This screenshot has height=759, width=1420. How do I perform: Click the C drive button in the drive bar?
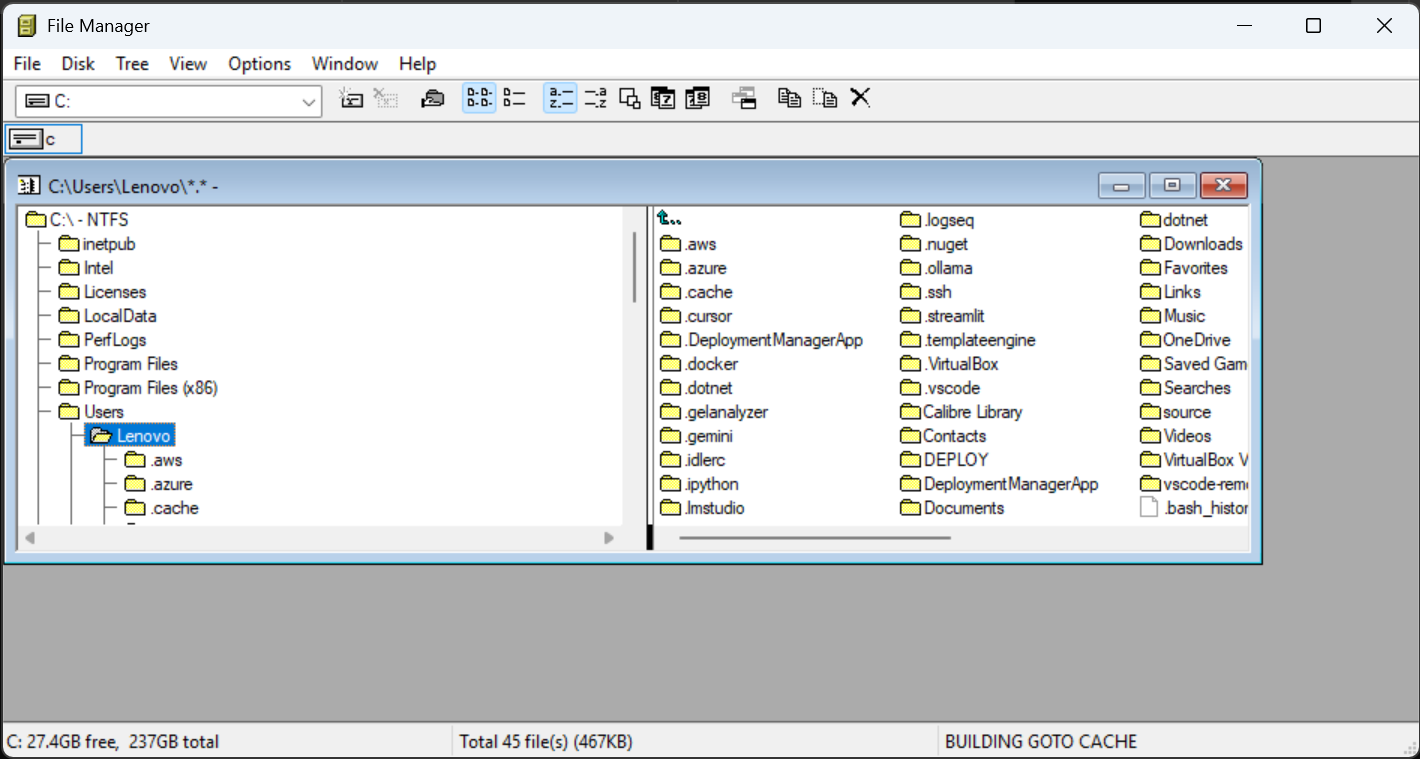tap(43, 138)
